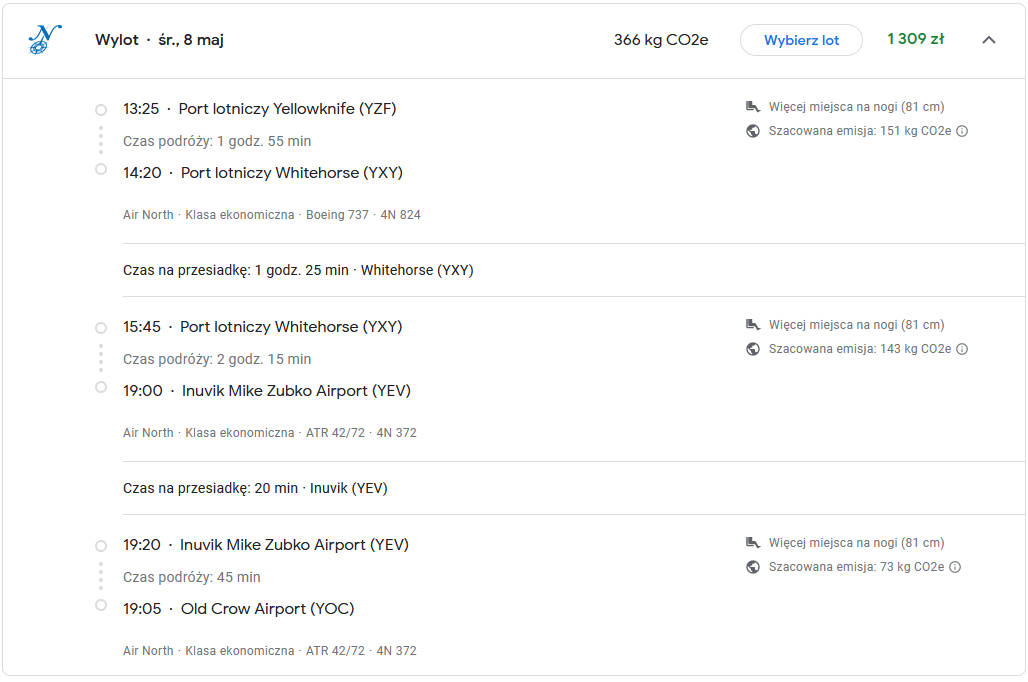Click legroom seat icon for Whitehorse–Inuvik flight

pos(753,325)
